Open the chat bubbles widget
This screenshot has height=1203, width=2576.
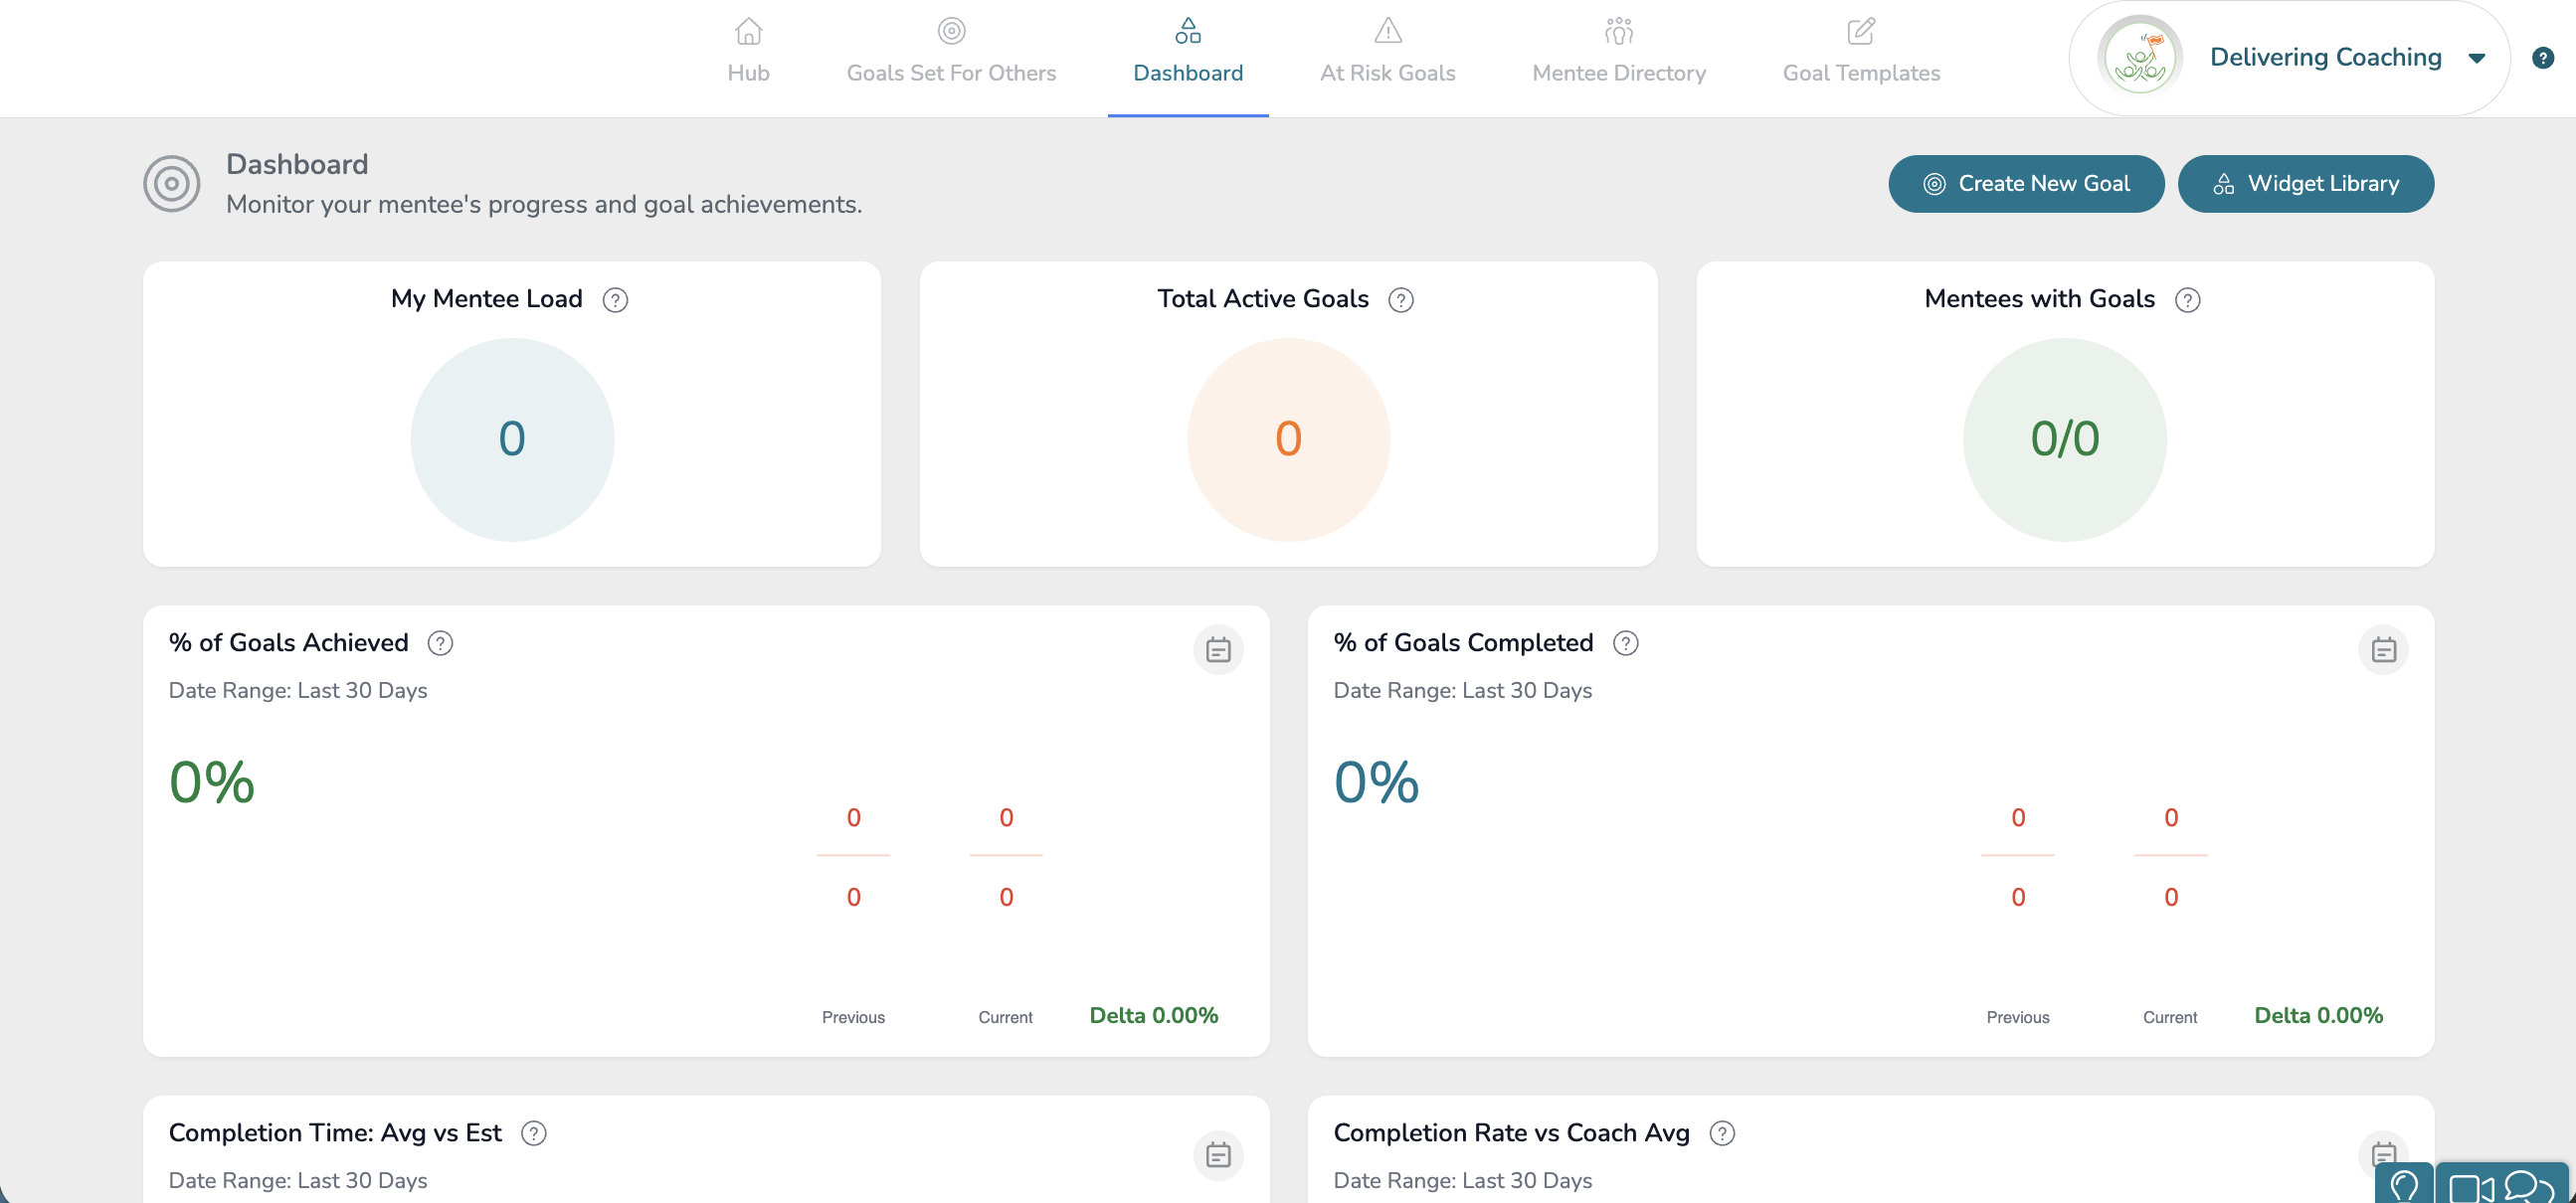pyautogui.click(x=2529, y=1187)
